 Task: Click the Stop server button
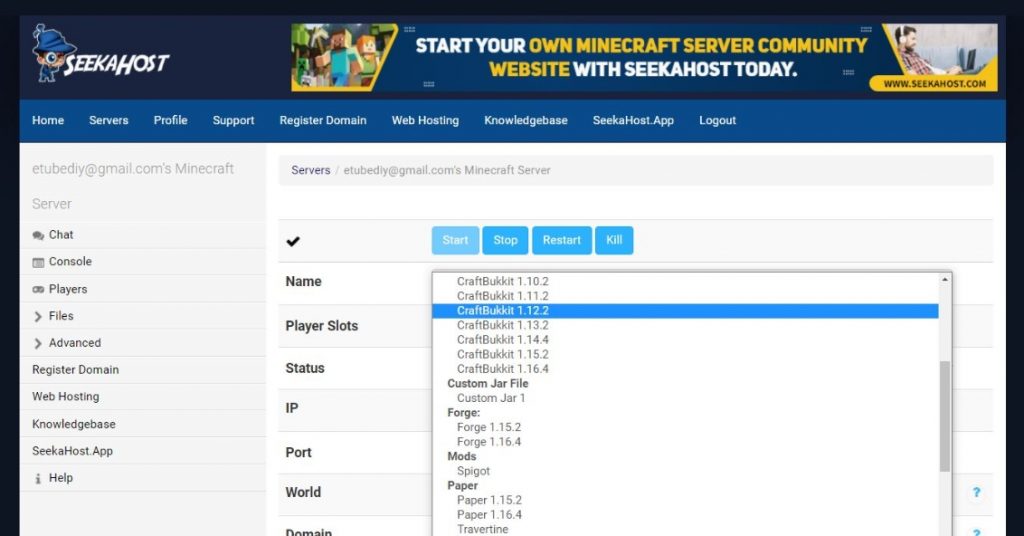click(x=505, y=240)
